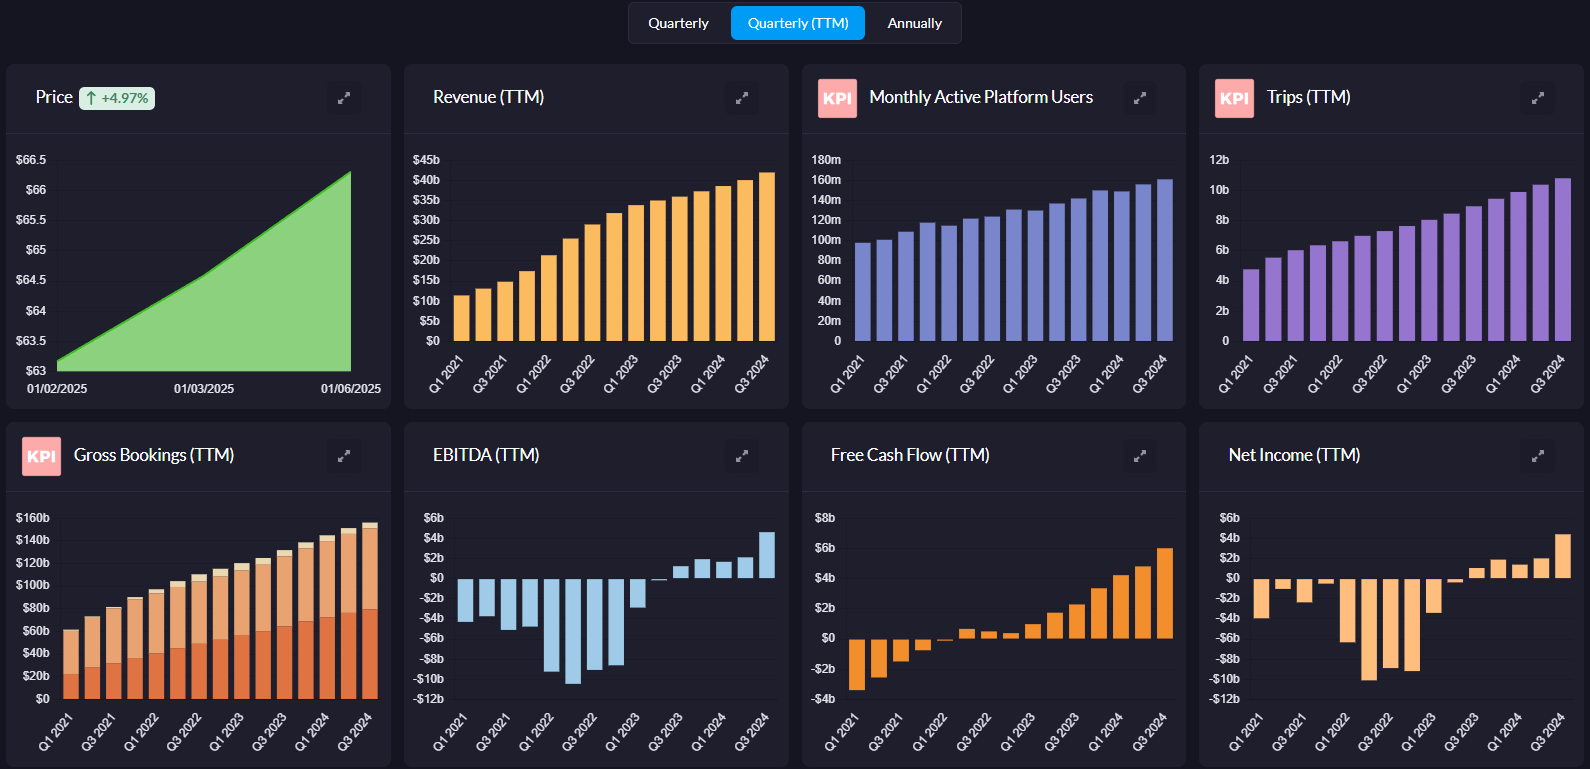
Task: Expand the EBITDA (TTM) chart
Action: pyautogui.click(x=741, y=456)
